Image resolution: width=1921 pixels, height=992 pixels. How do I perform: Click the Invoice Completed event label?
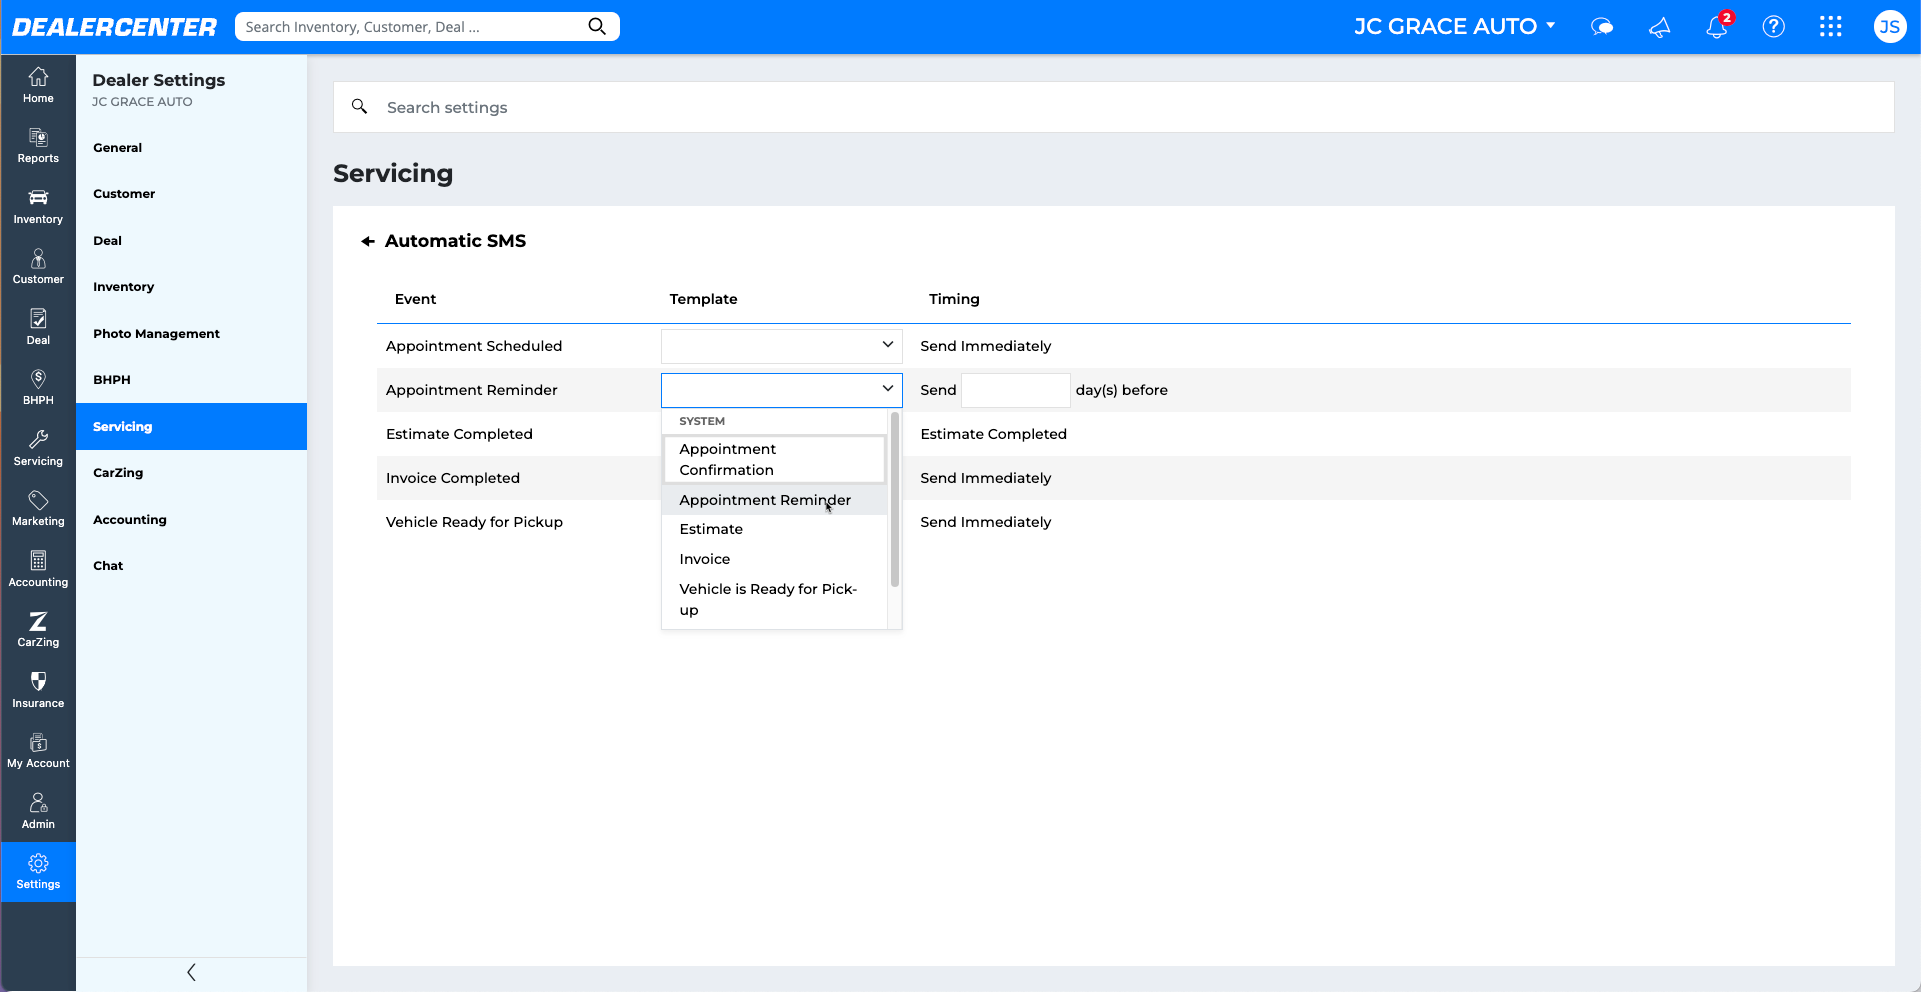(453, 478)
